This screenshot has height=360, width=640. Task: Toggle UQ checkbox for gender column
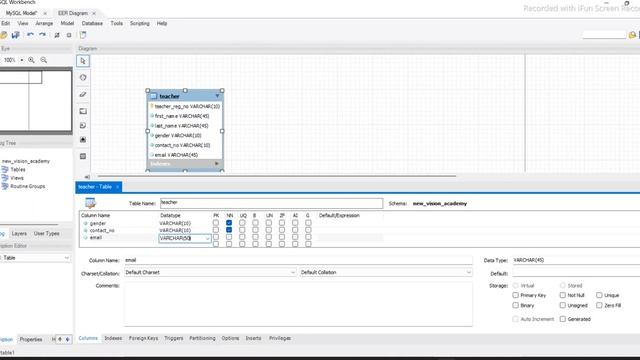[x=242, y=223]
